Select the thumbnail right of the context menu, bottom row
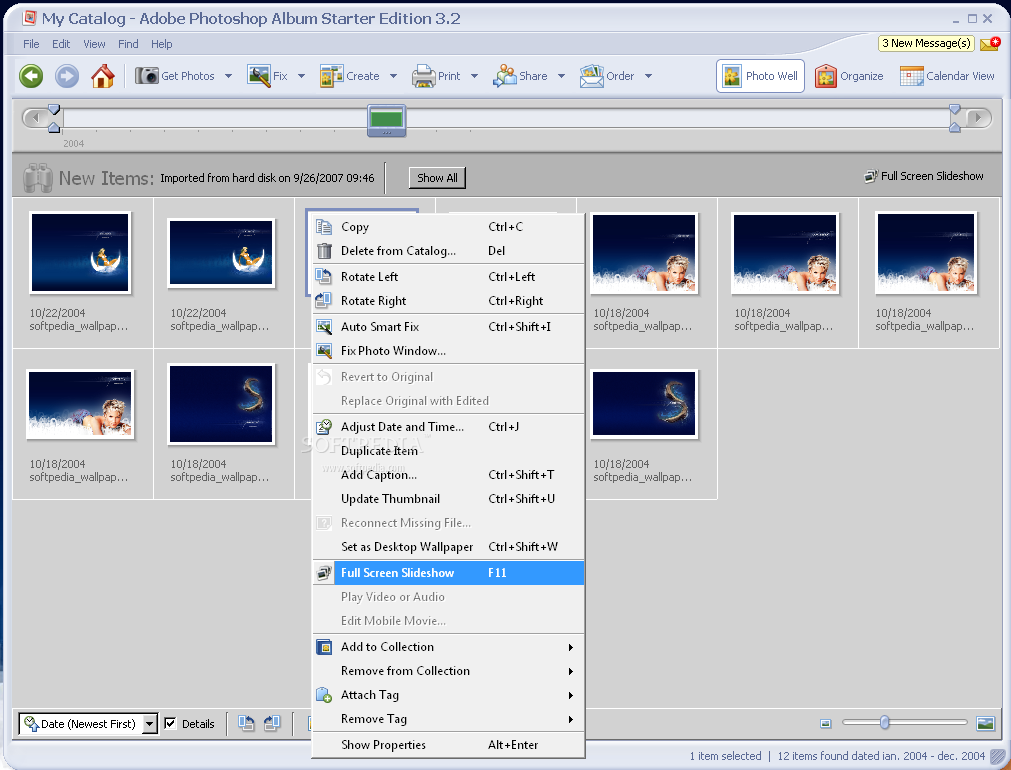 point(643,404)
